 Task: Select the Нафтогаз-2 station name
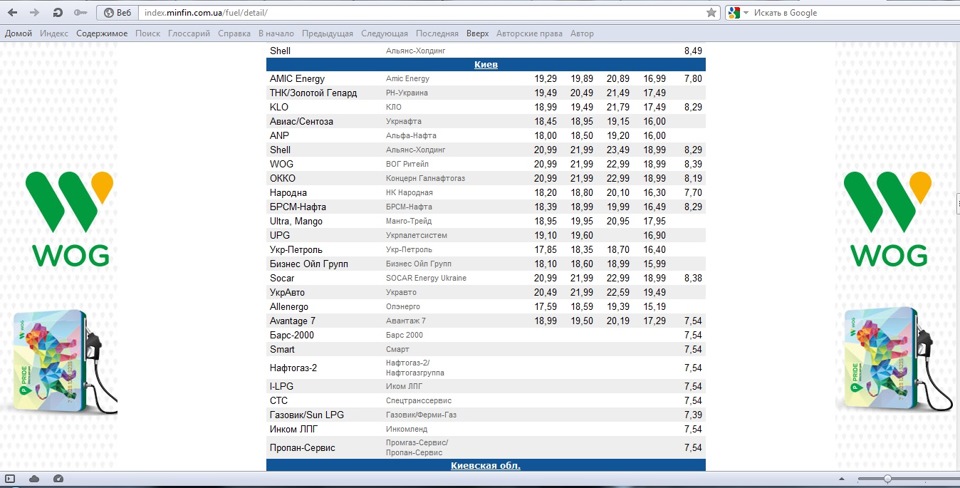point(293,368)
